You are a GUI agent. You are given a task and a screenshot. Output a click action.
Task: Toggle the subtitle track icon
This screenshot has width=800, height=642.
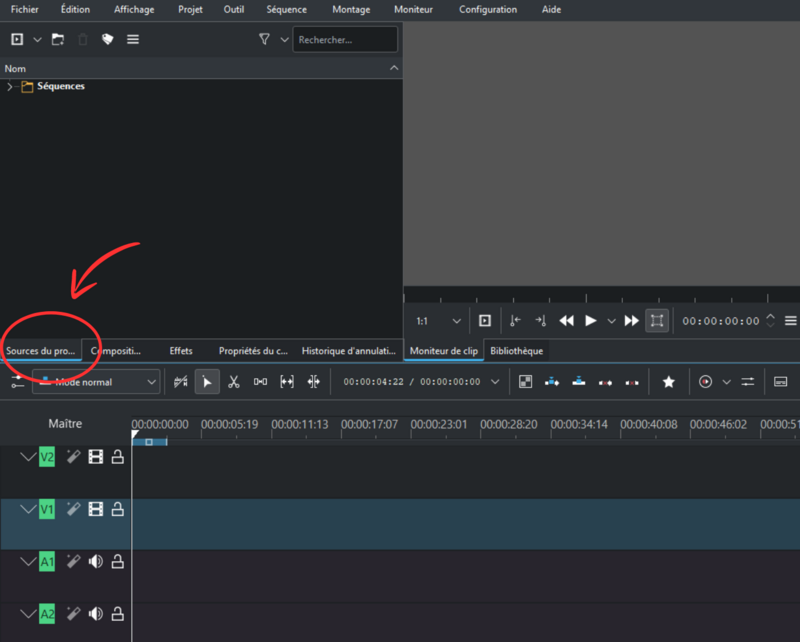coord(780,382)
